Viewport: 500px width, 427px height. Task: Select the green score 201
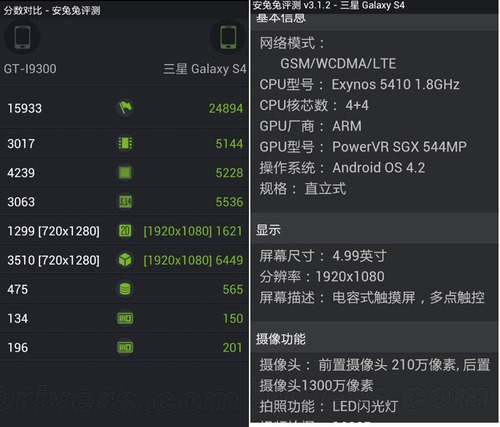[232, 348]
